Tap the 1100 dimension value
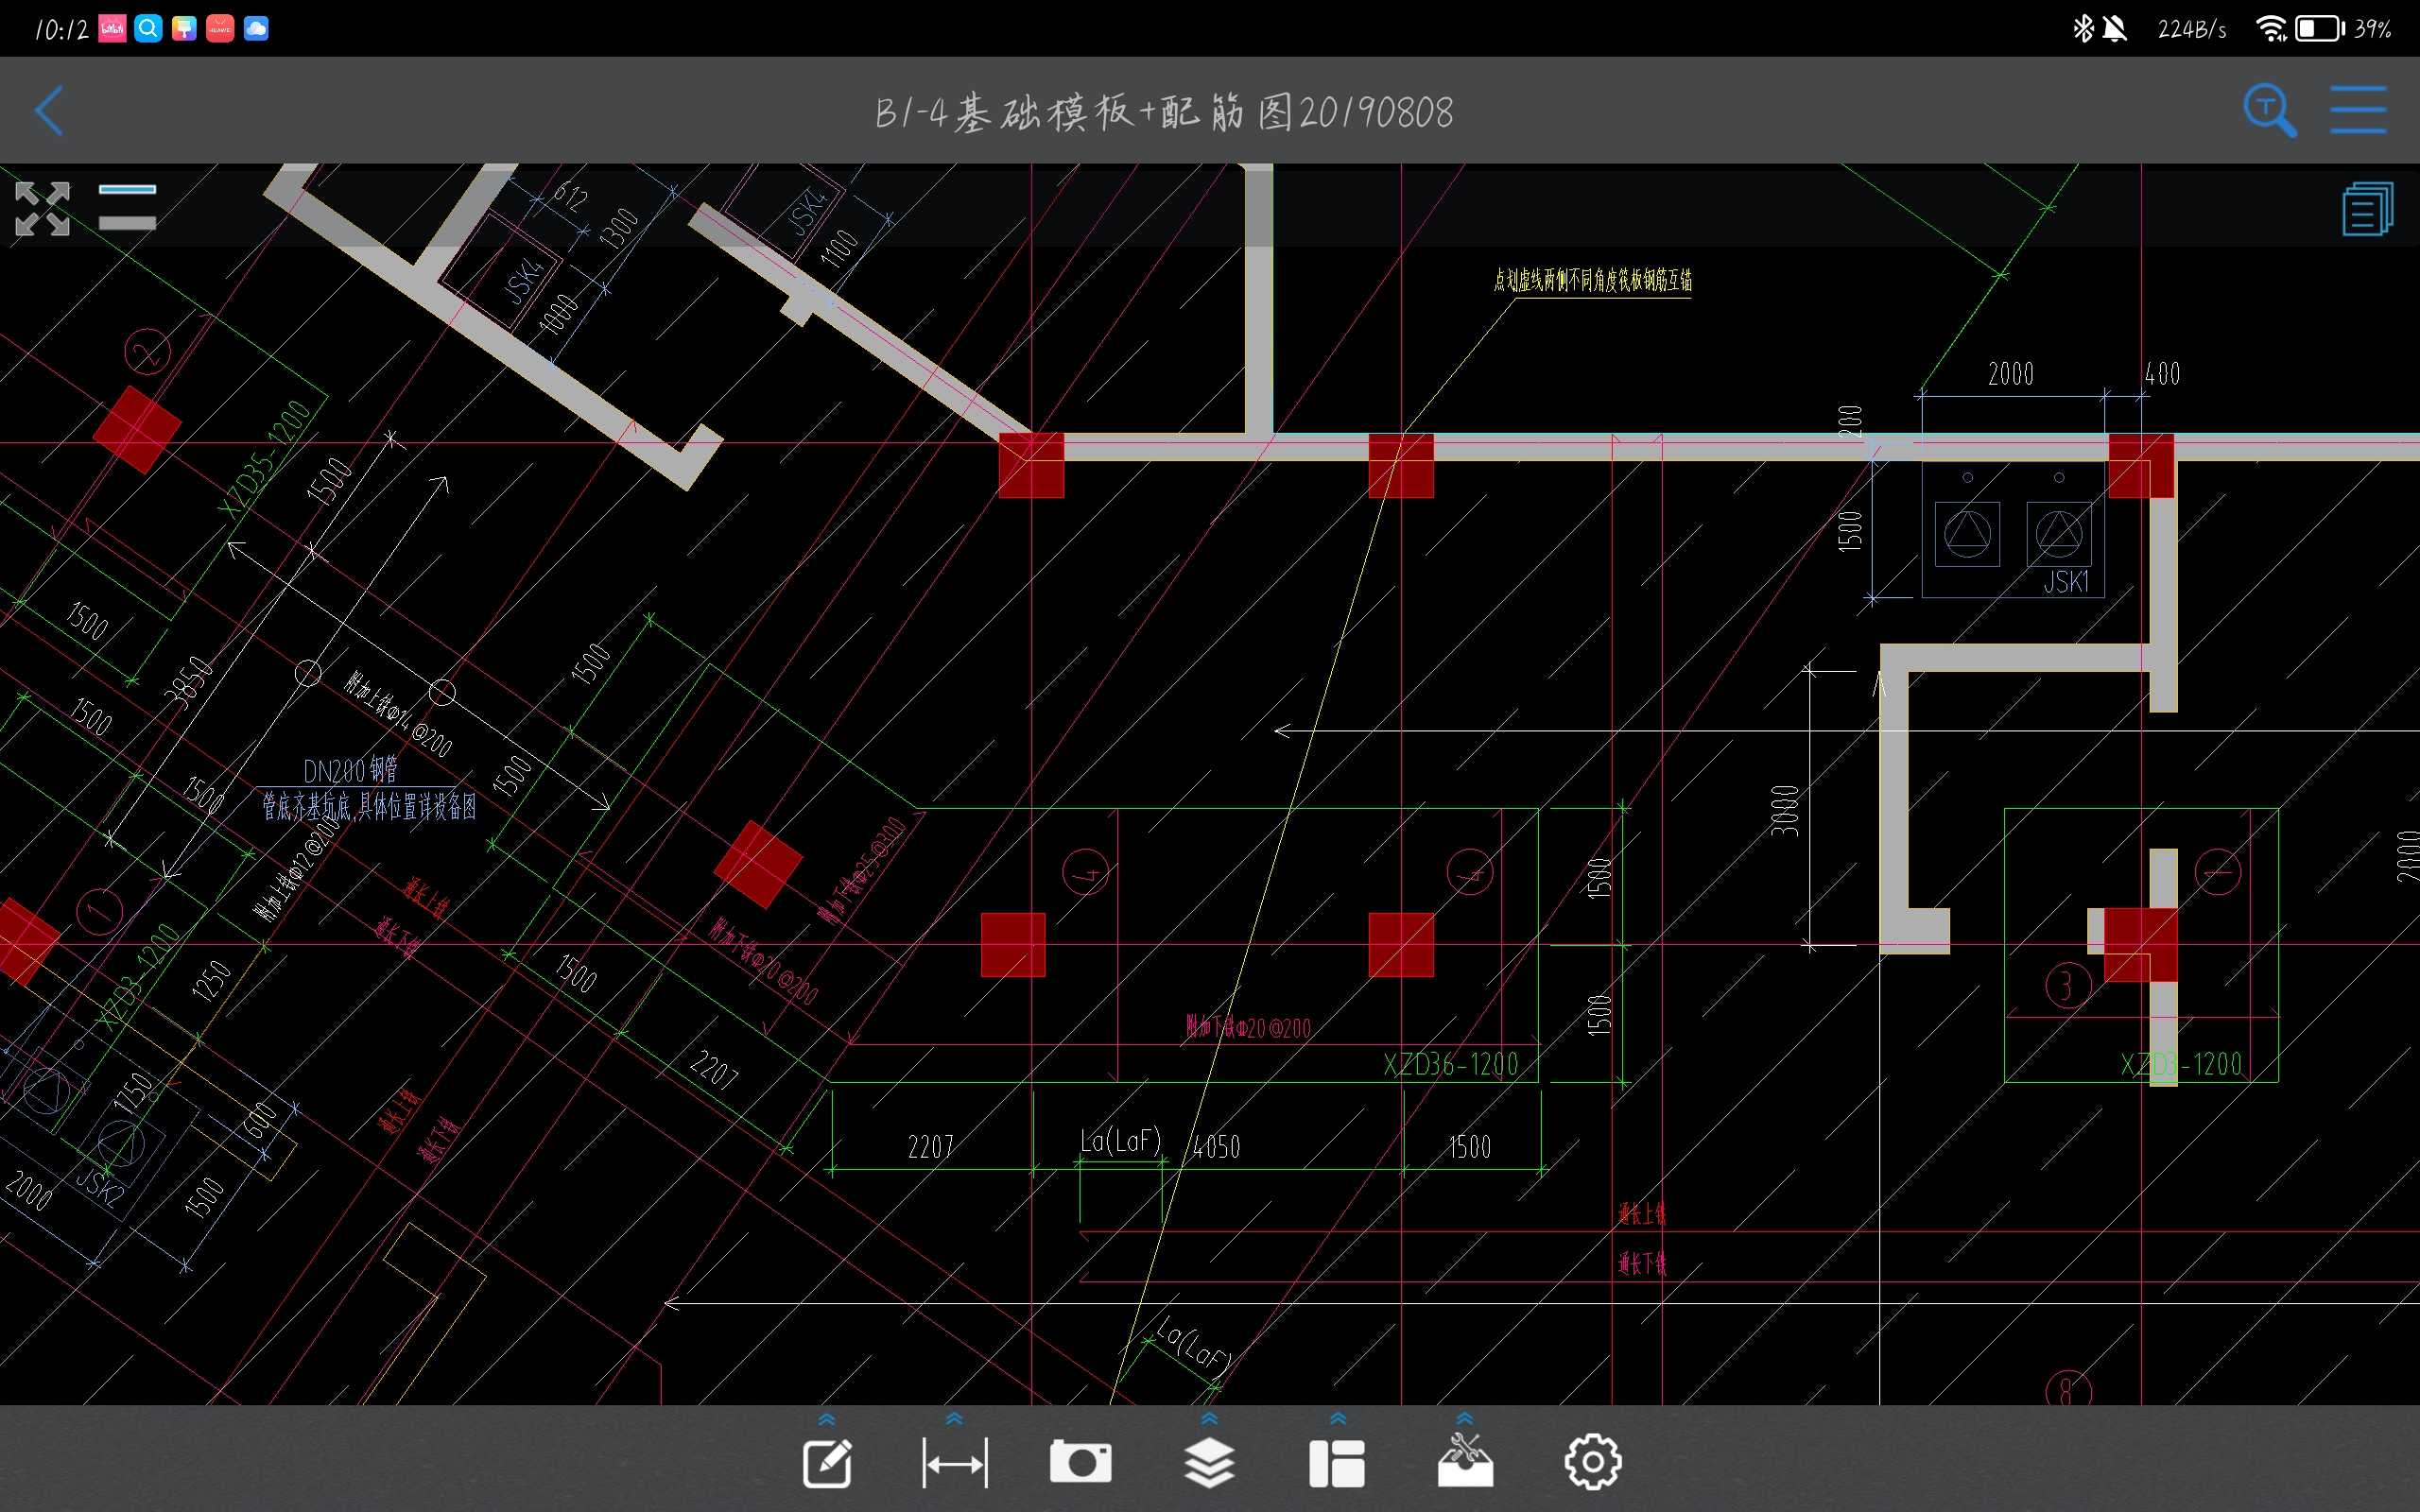Screen dimensions: 2420x1512 click(840, 248)
